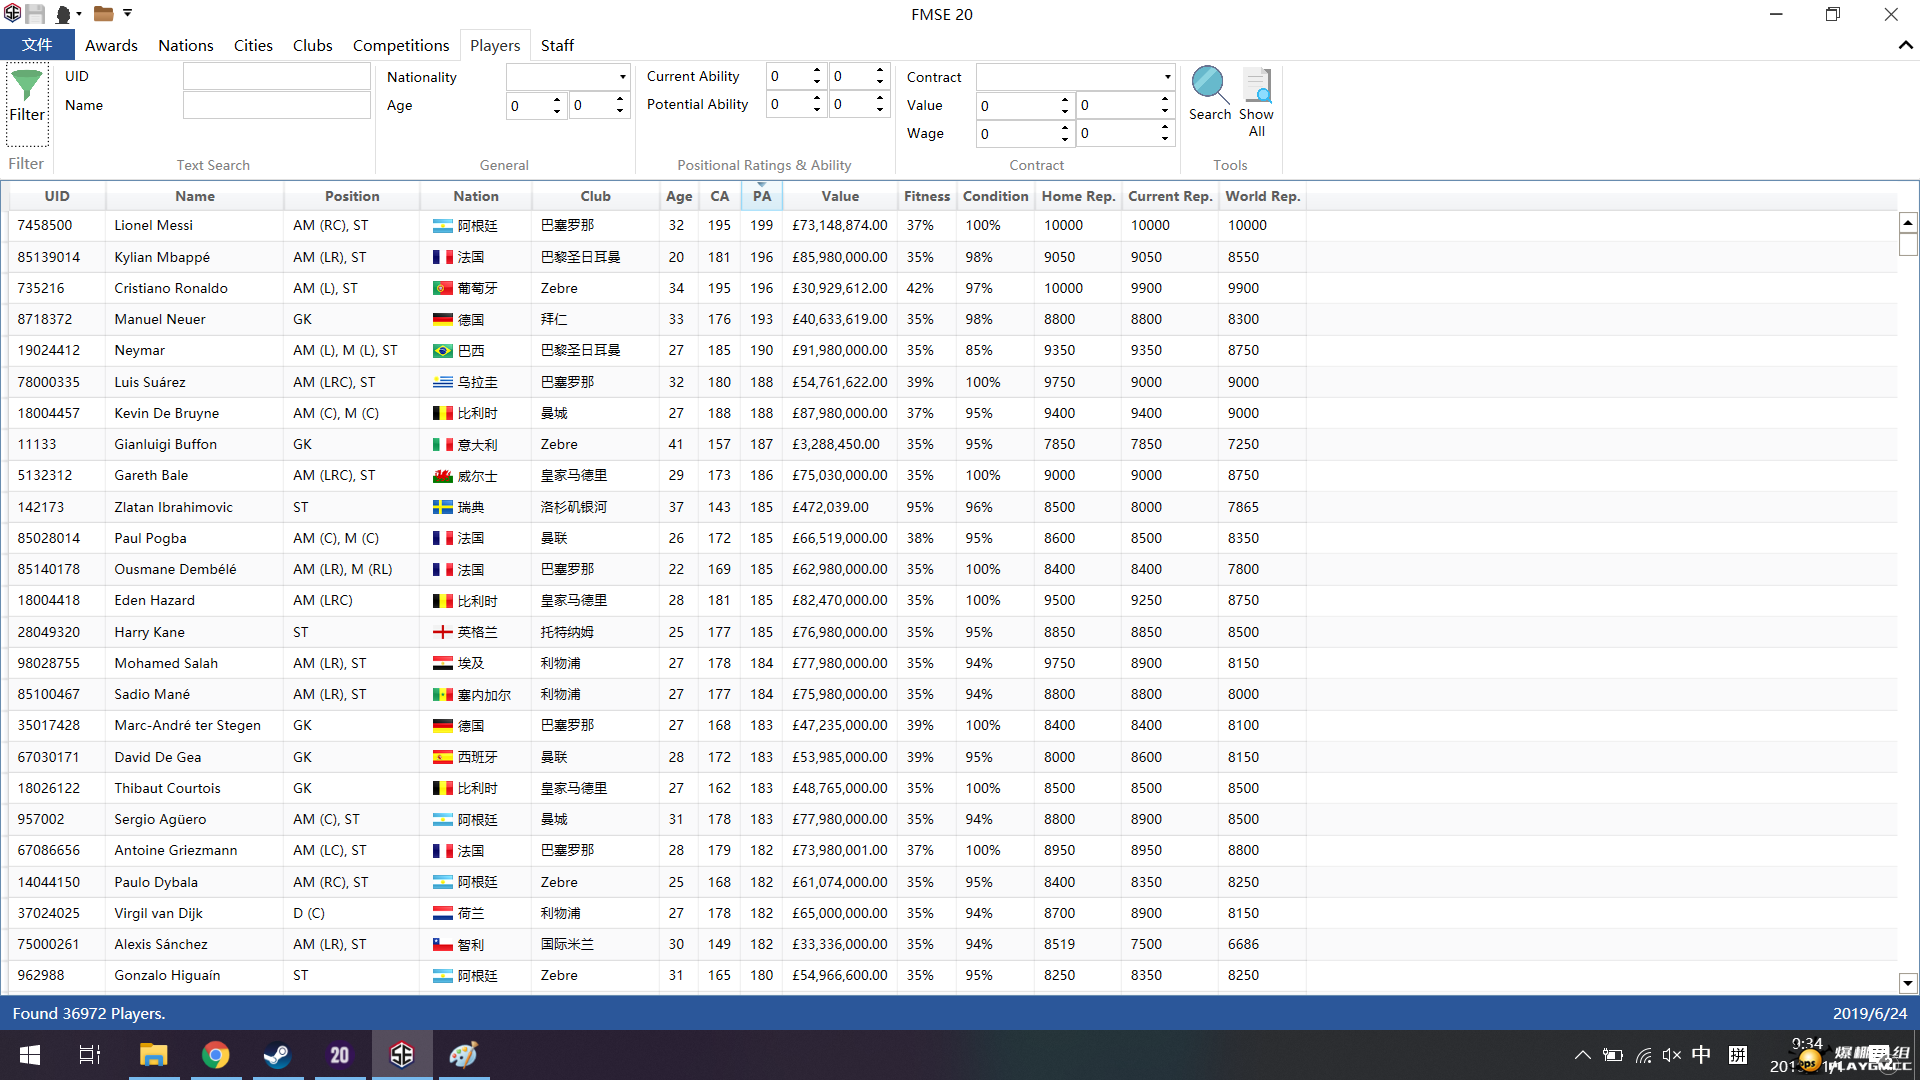The image size is (1920, 1080).
Task: Sort table by PA column header
Action: coord(762,196)
